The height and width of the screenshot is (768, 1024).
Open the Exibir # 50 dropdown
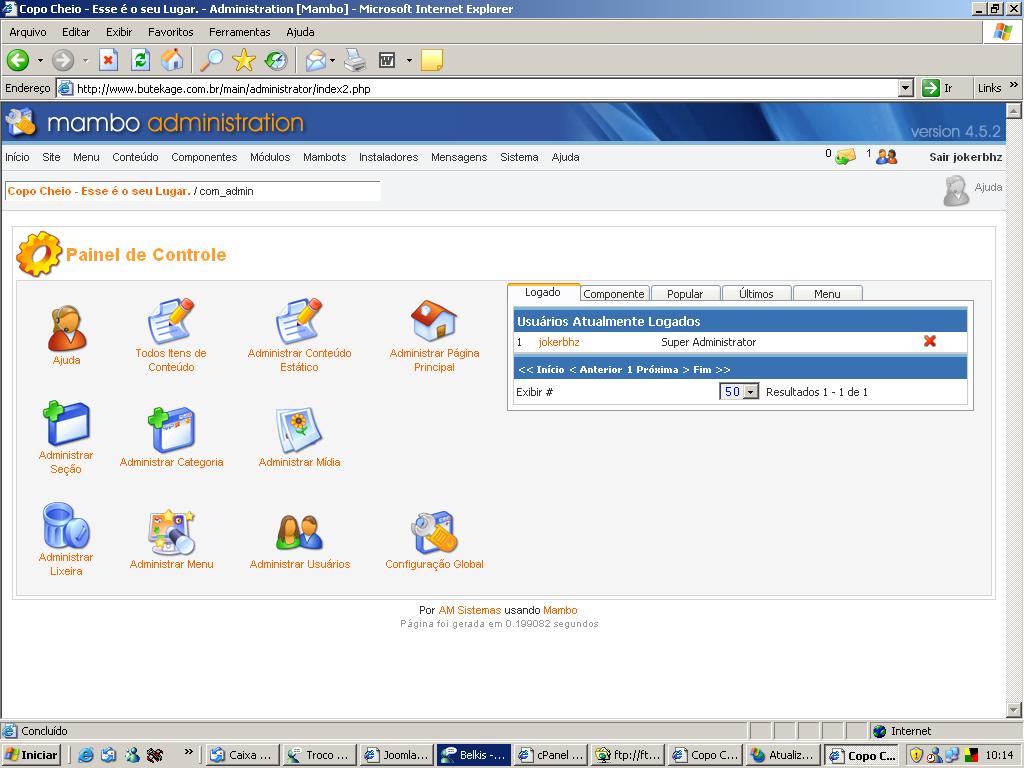[751, 392]
